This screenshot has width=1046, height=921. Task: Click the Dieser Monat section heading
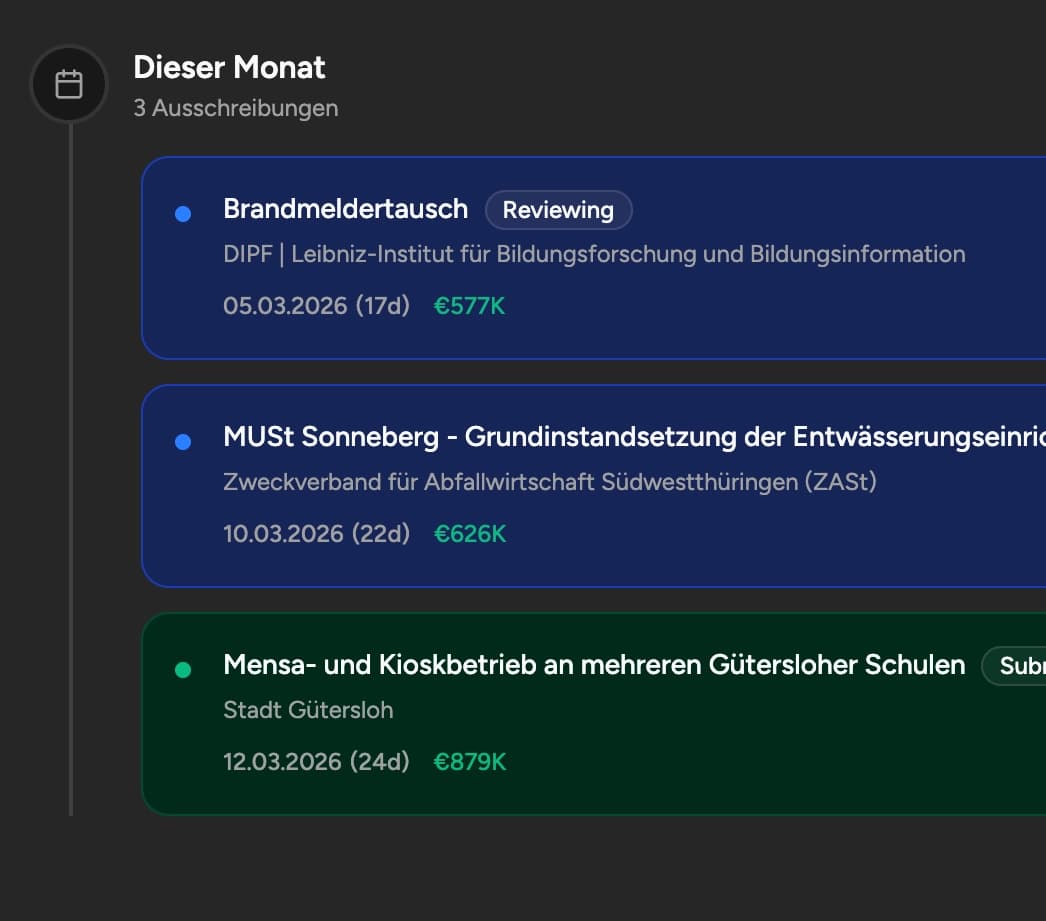tap(229, 67)
